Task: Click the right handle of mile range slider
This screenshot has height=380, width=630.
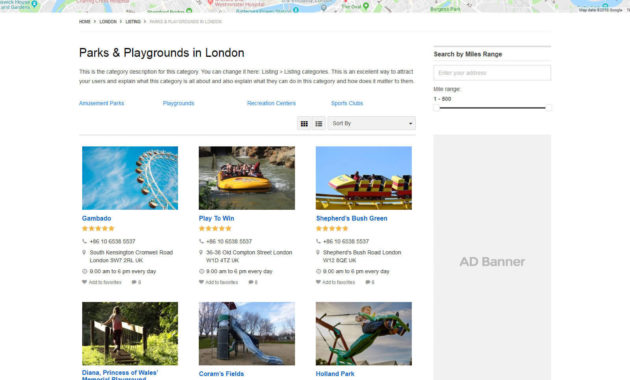Action: pos(548,108)
